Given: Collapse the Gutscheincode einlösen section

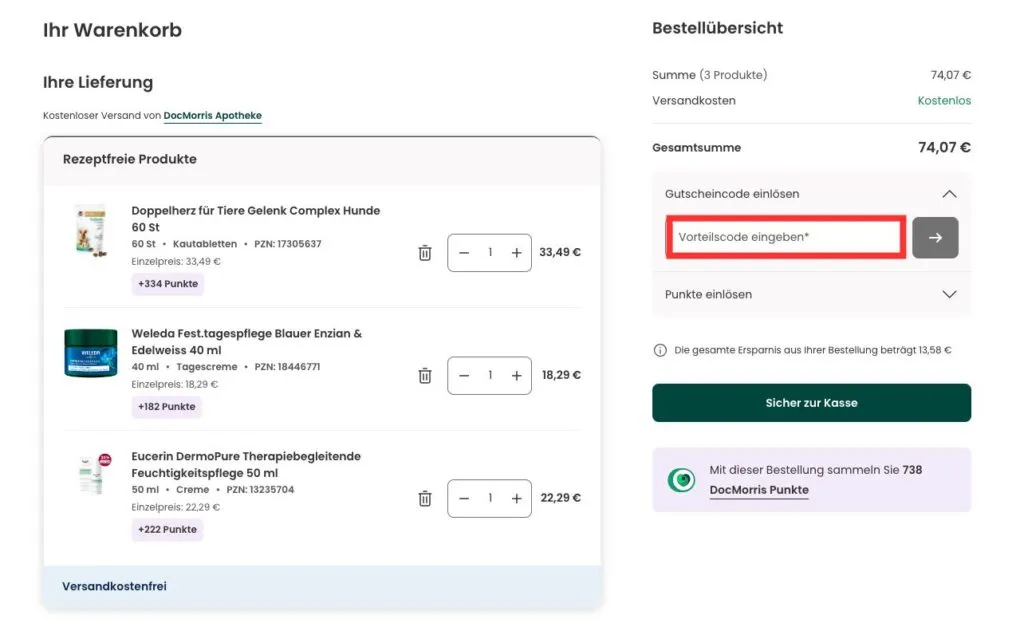Looking at the screenshot, I should [x=948, y=193].
